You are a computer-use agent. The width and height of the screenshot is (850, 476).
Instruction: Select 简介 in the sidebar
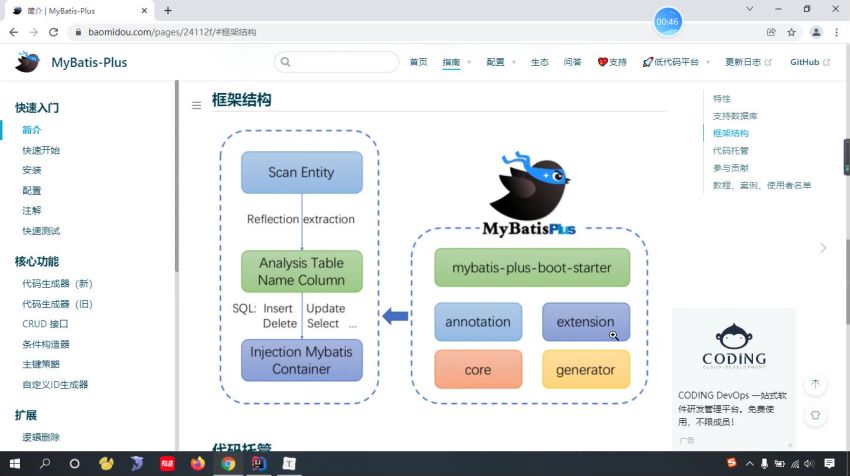click(x=31, y=130)
